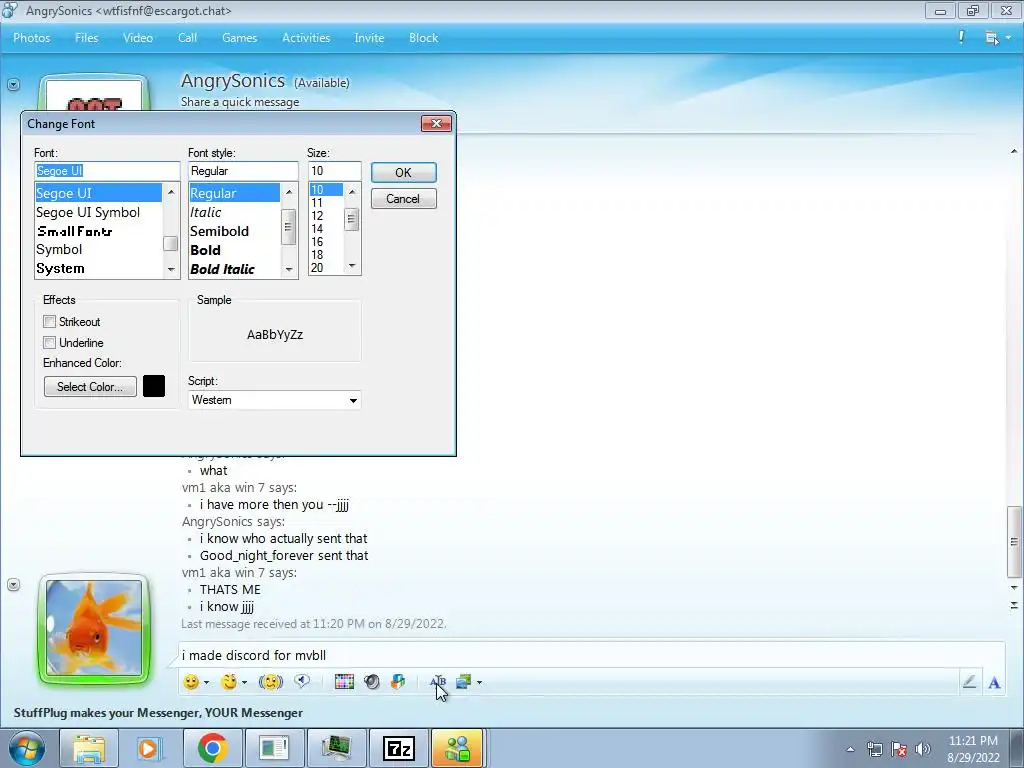Click Invite in the top bar
Image resolution: width=1024 pixels, height=768 pixels.
[369, 38]
